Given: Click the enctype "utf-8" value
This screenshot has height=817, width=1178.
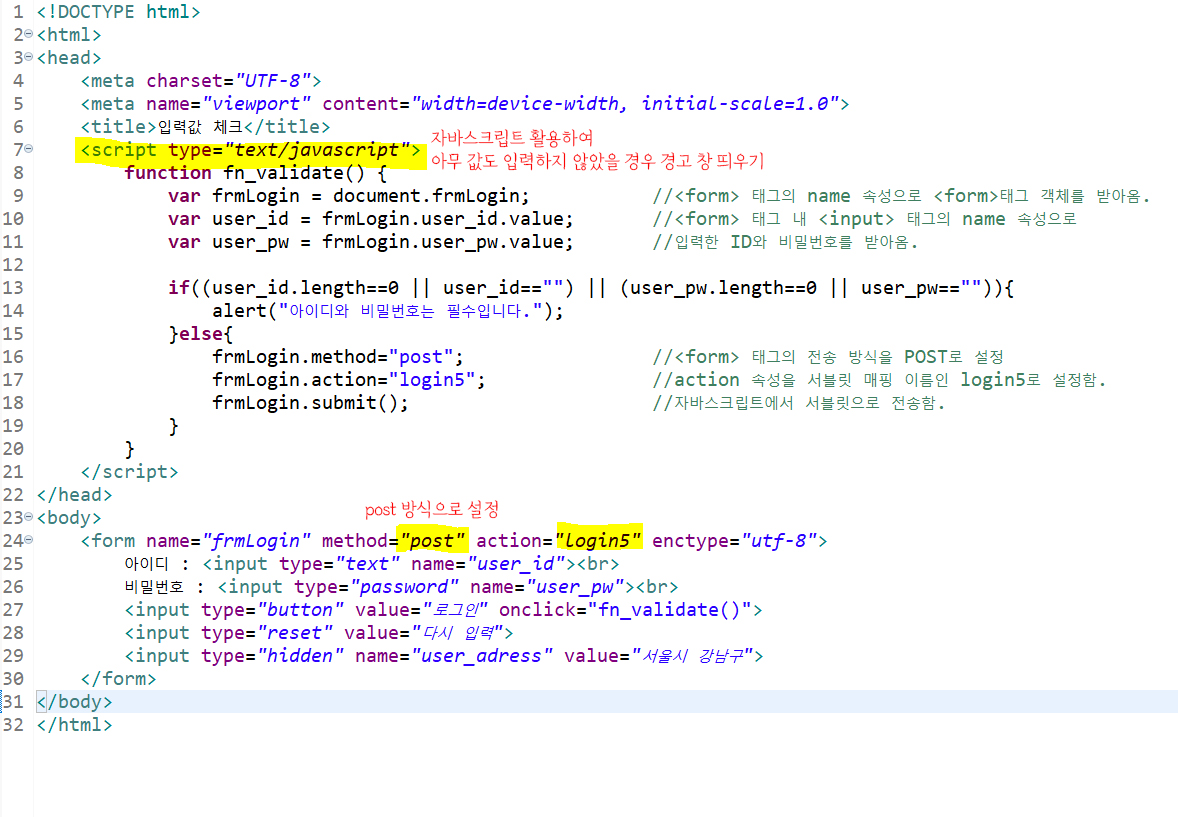Looking at the screenshot, I should (x=779, y=541).
